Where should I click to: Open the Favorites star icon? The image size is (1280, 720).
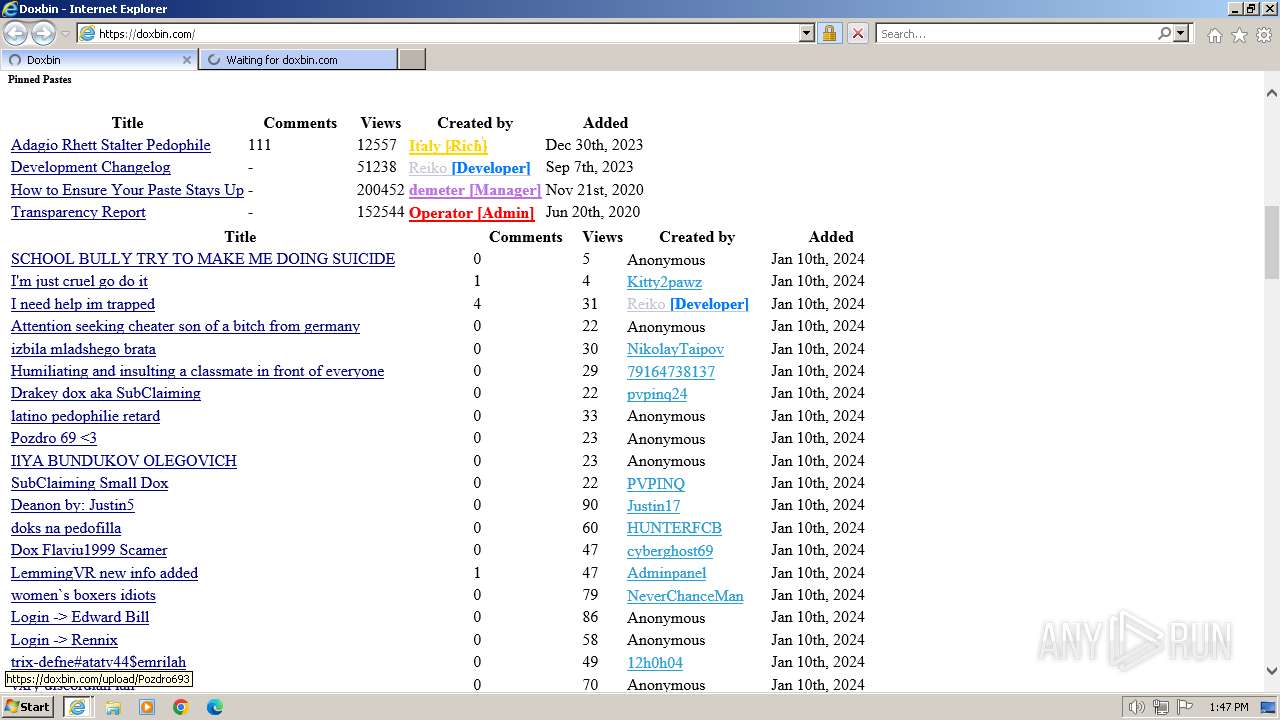(x=1239, y=35)
